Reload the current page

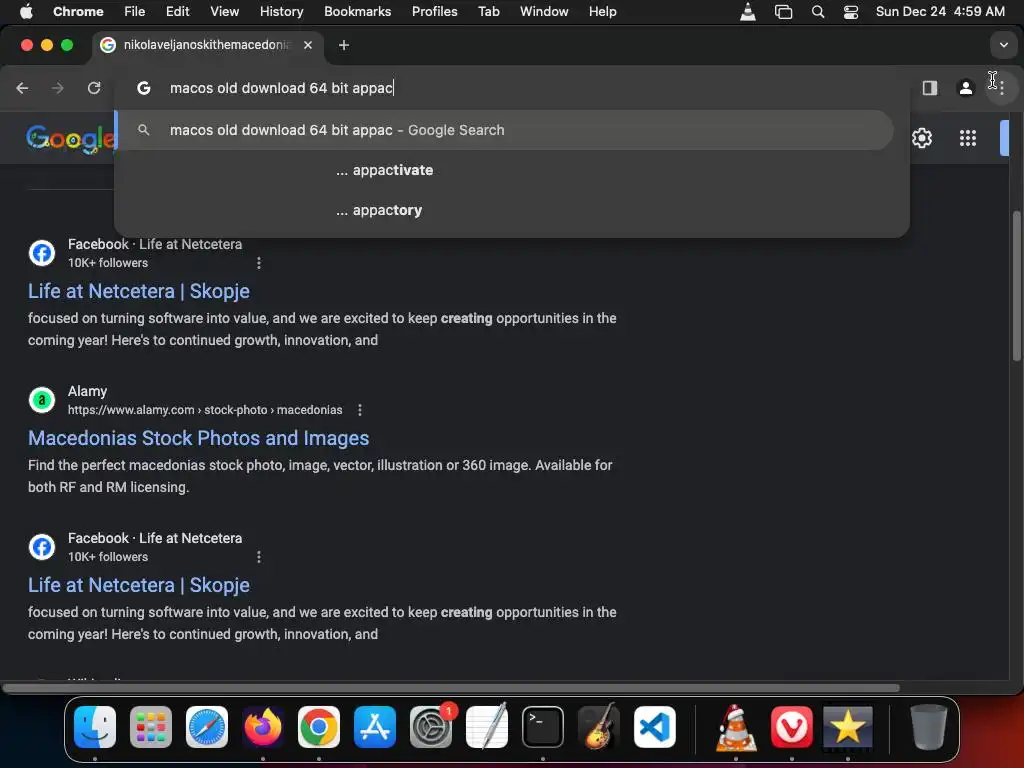click(x=94, y=88)
